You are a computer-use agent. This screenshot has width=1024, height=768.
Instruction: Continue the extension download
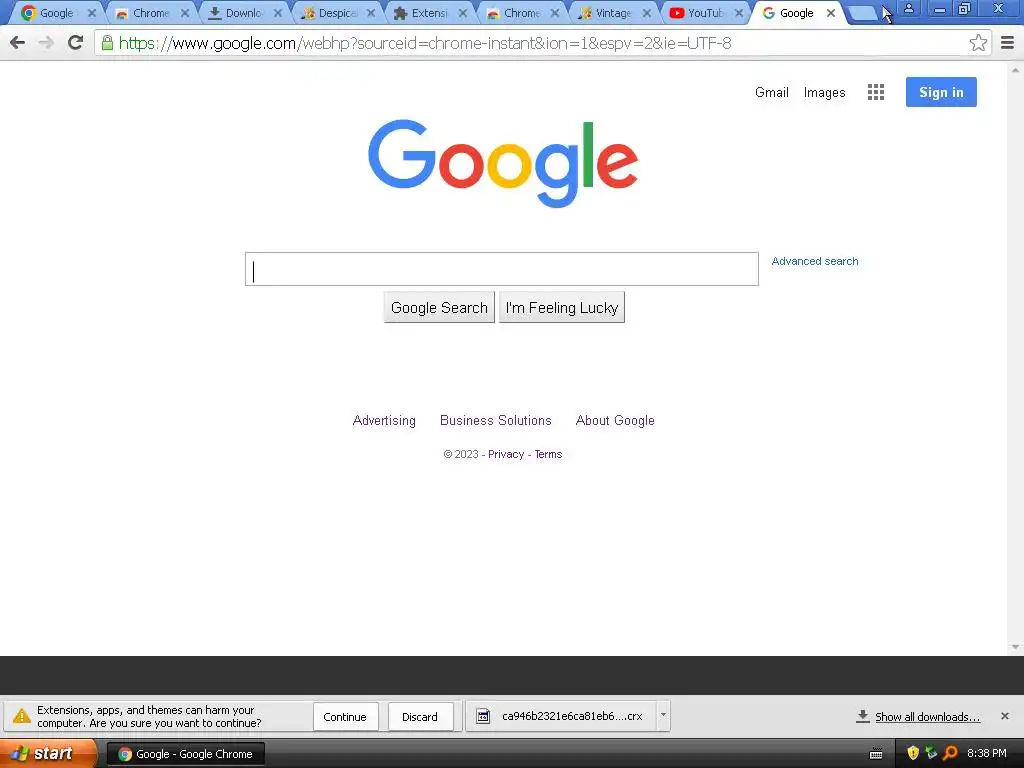coord(345,716)
